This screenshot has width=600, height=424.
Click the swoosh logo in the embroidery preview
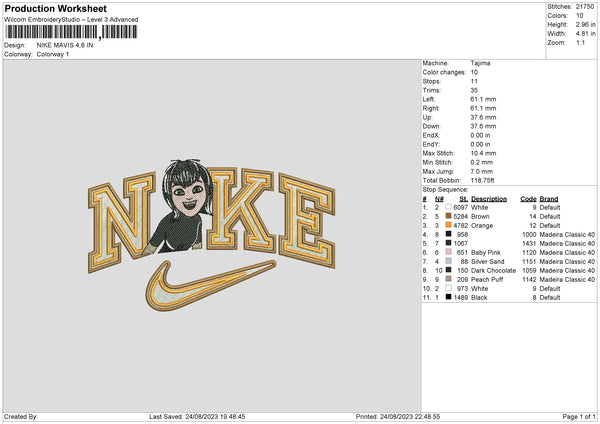click(210, 285)
